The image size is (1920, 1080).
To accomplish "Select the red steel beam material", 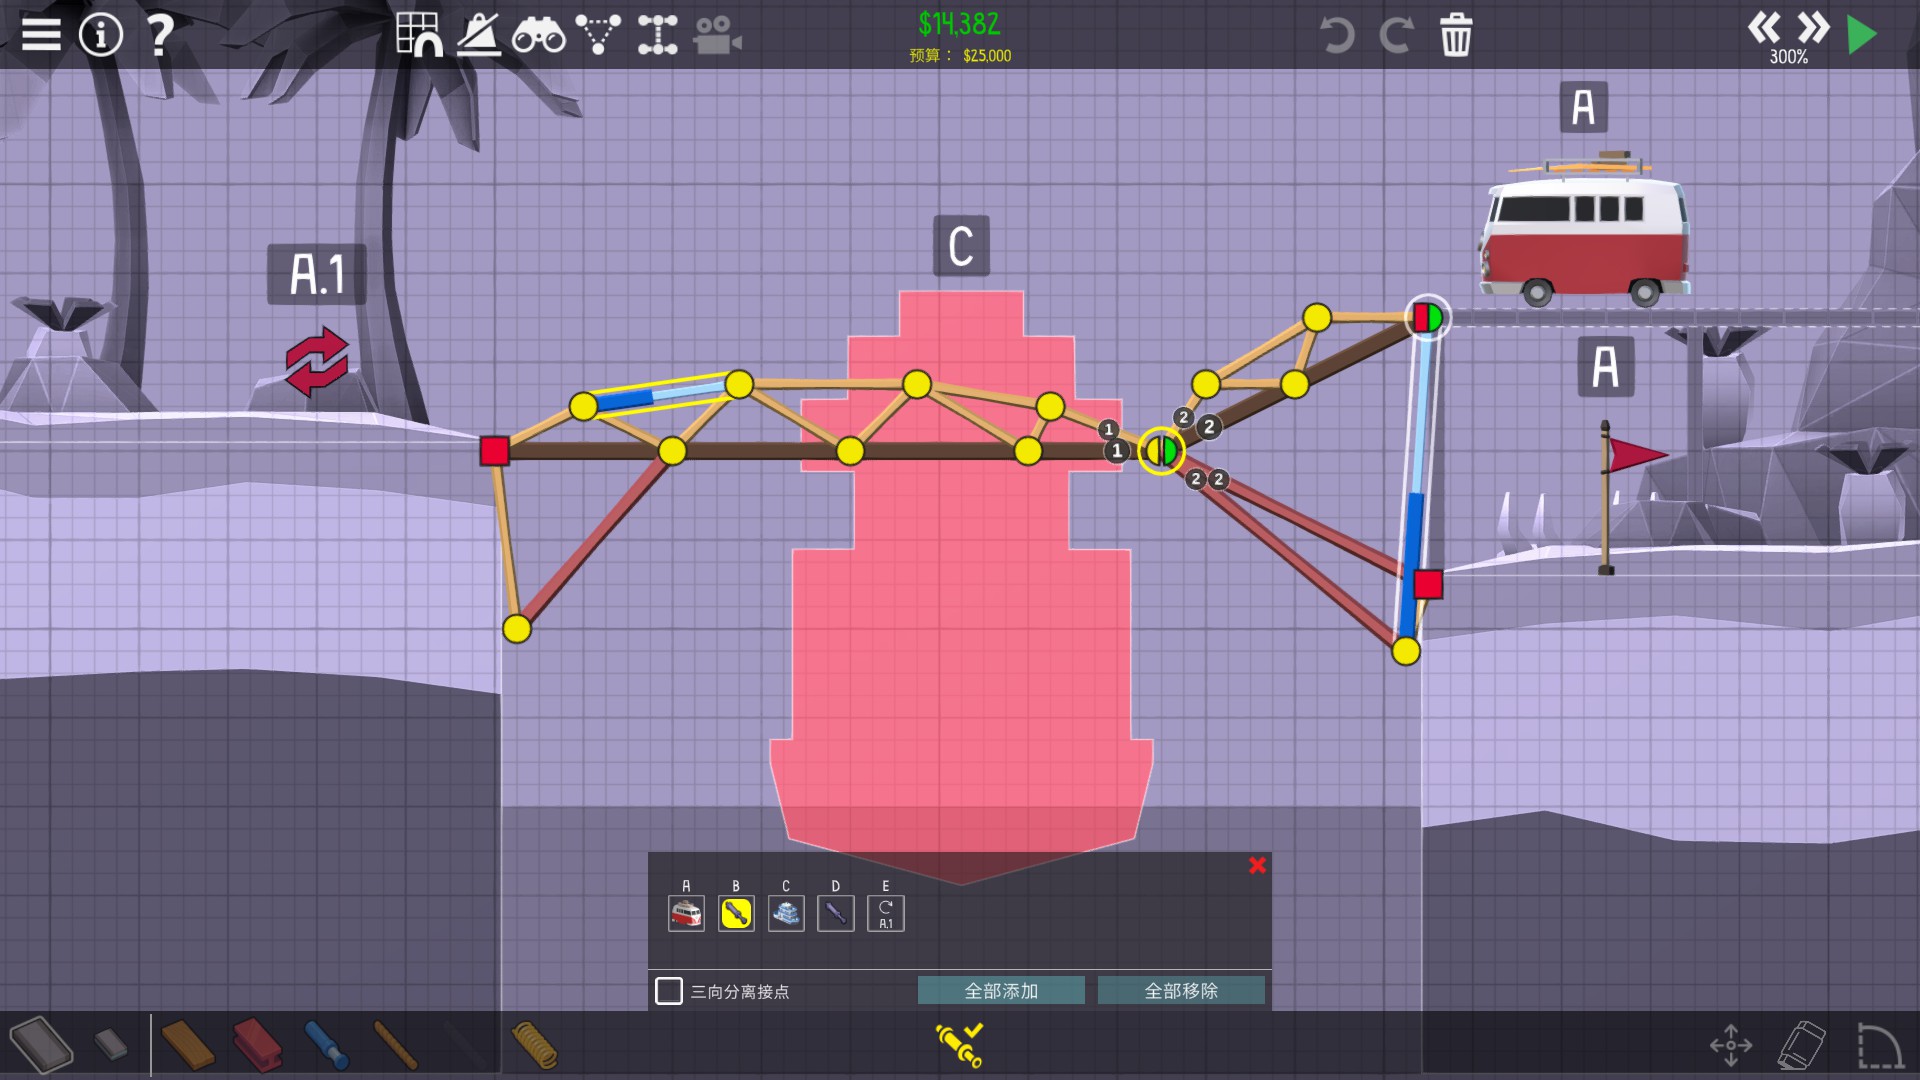I will tap(256, 1045).
